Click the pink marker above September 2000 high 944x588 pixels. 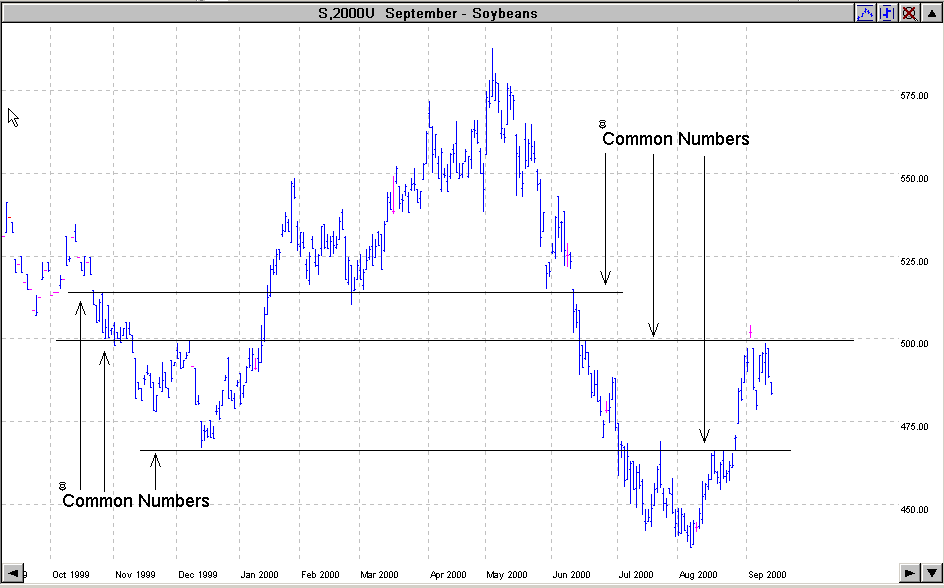pos(750,330)
